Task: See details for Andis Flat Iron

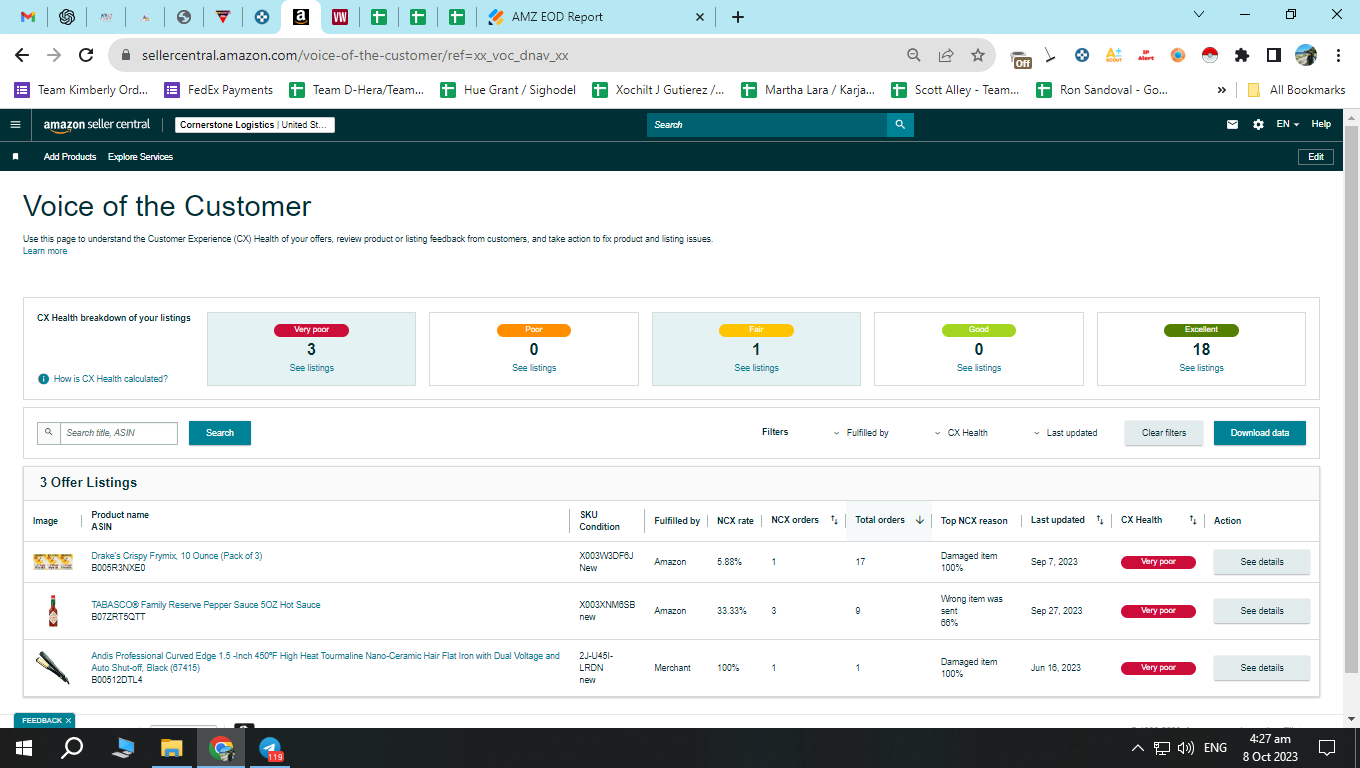Action: [x=1262, y=668]
